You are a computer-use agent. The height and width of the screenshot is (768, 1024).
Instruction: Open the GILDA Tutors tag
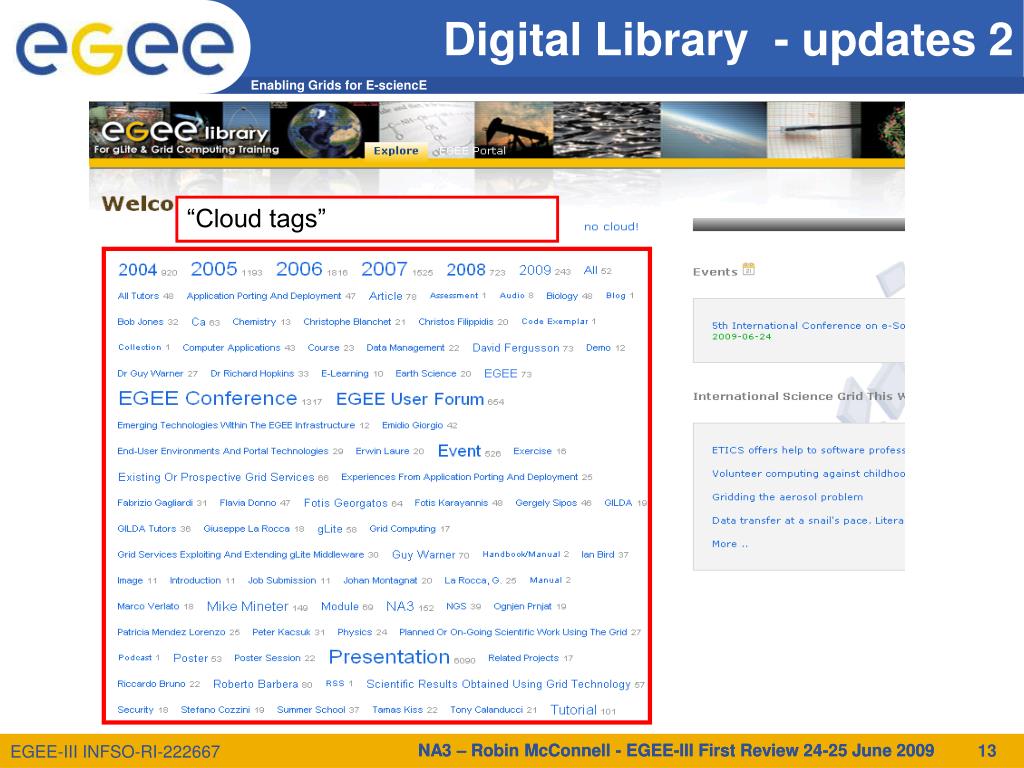(x=146, y=529)
